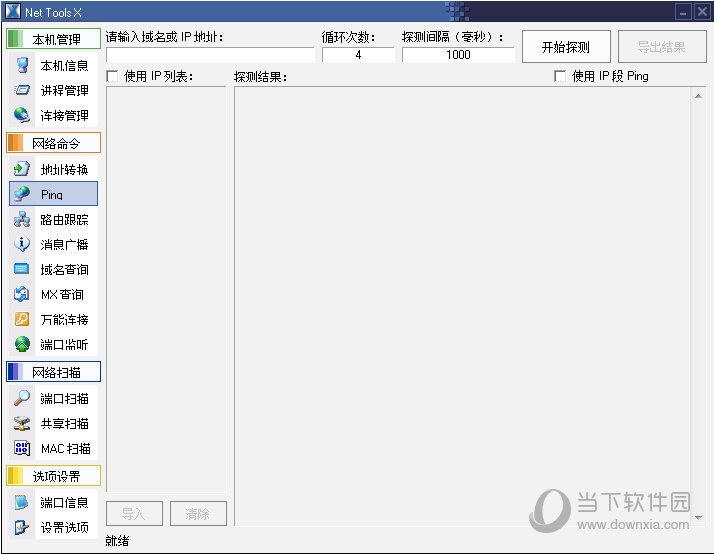Enable 使用 IP 列表 checkbox
The image size is (714, 554).
pyautogui.click(x=112, y=76)
